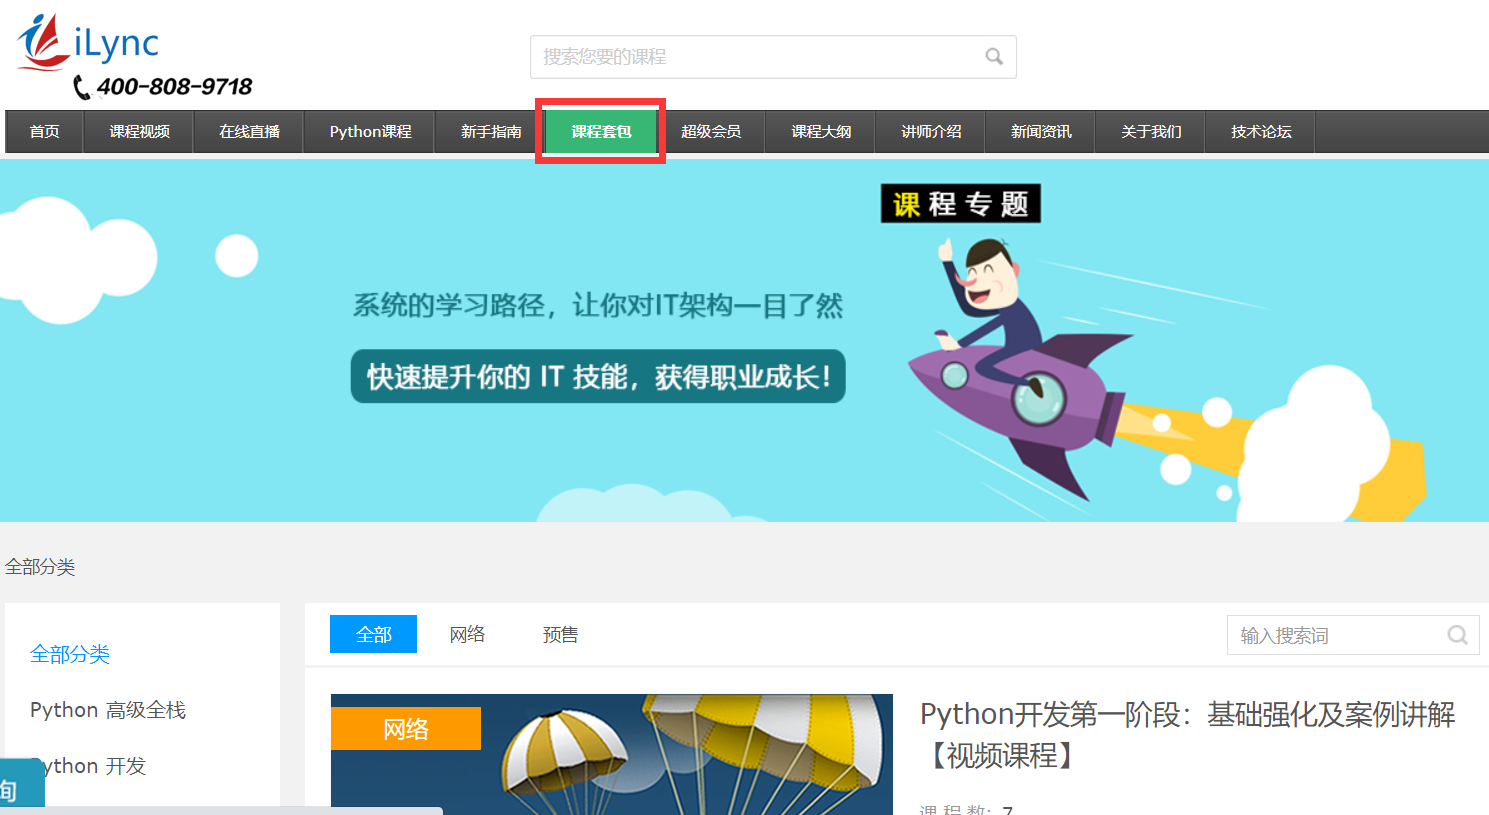Open 在线直播 menu item
The width and height of the screenshot is (1489, 815).
pos(249,132)
